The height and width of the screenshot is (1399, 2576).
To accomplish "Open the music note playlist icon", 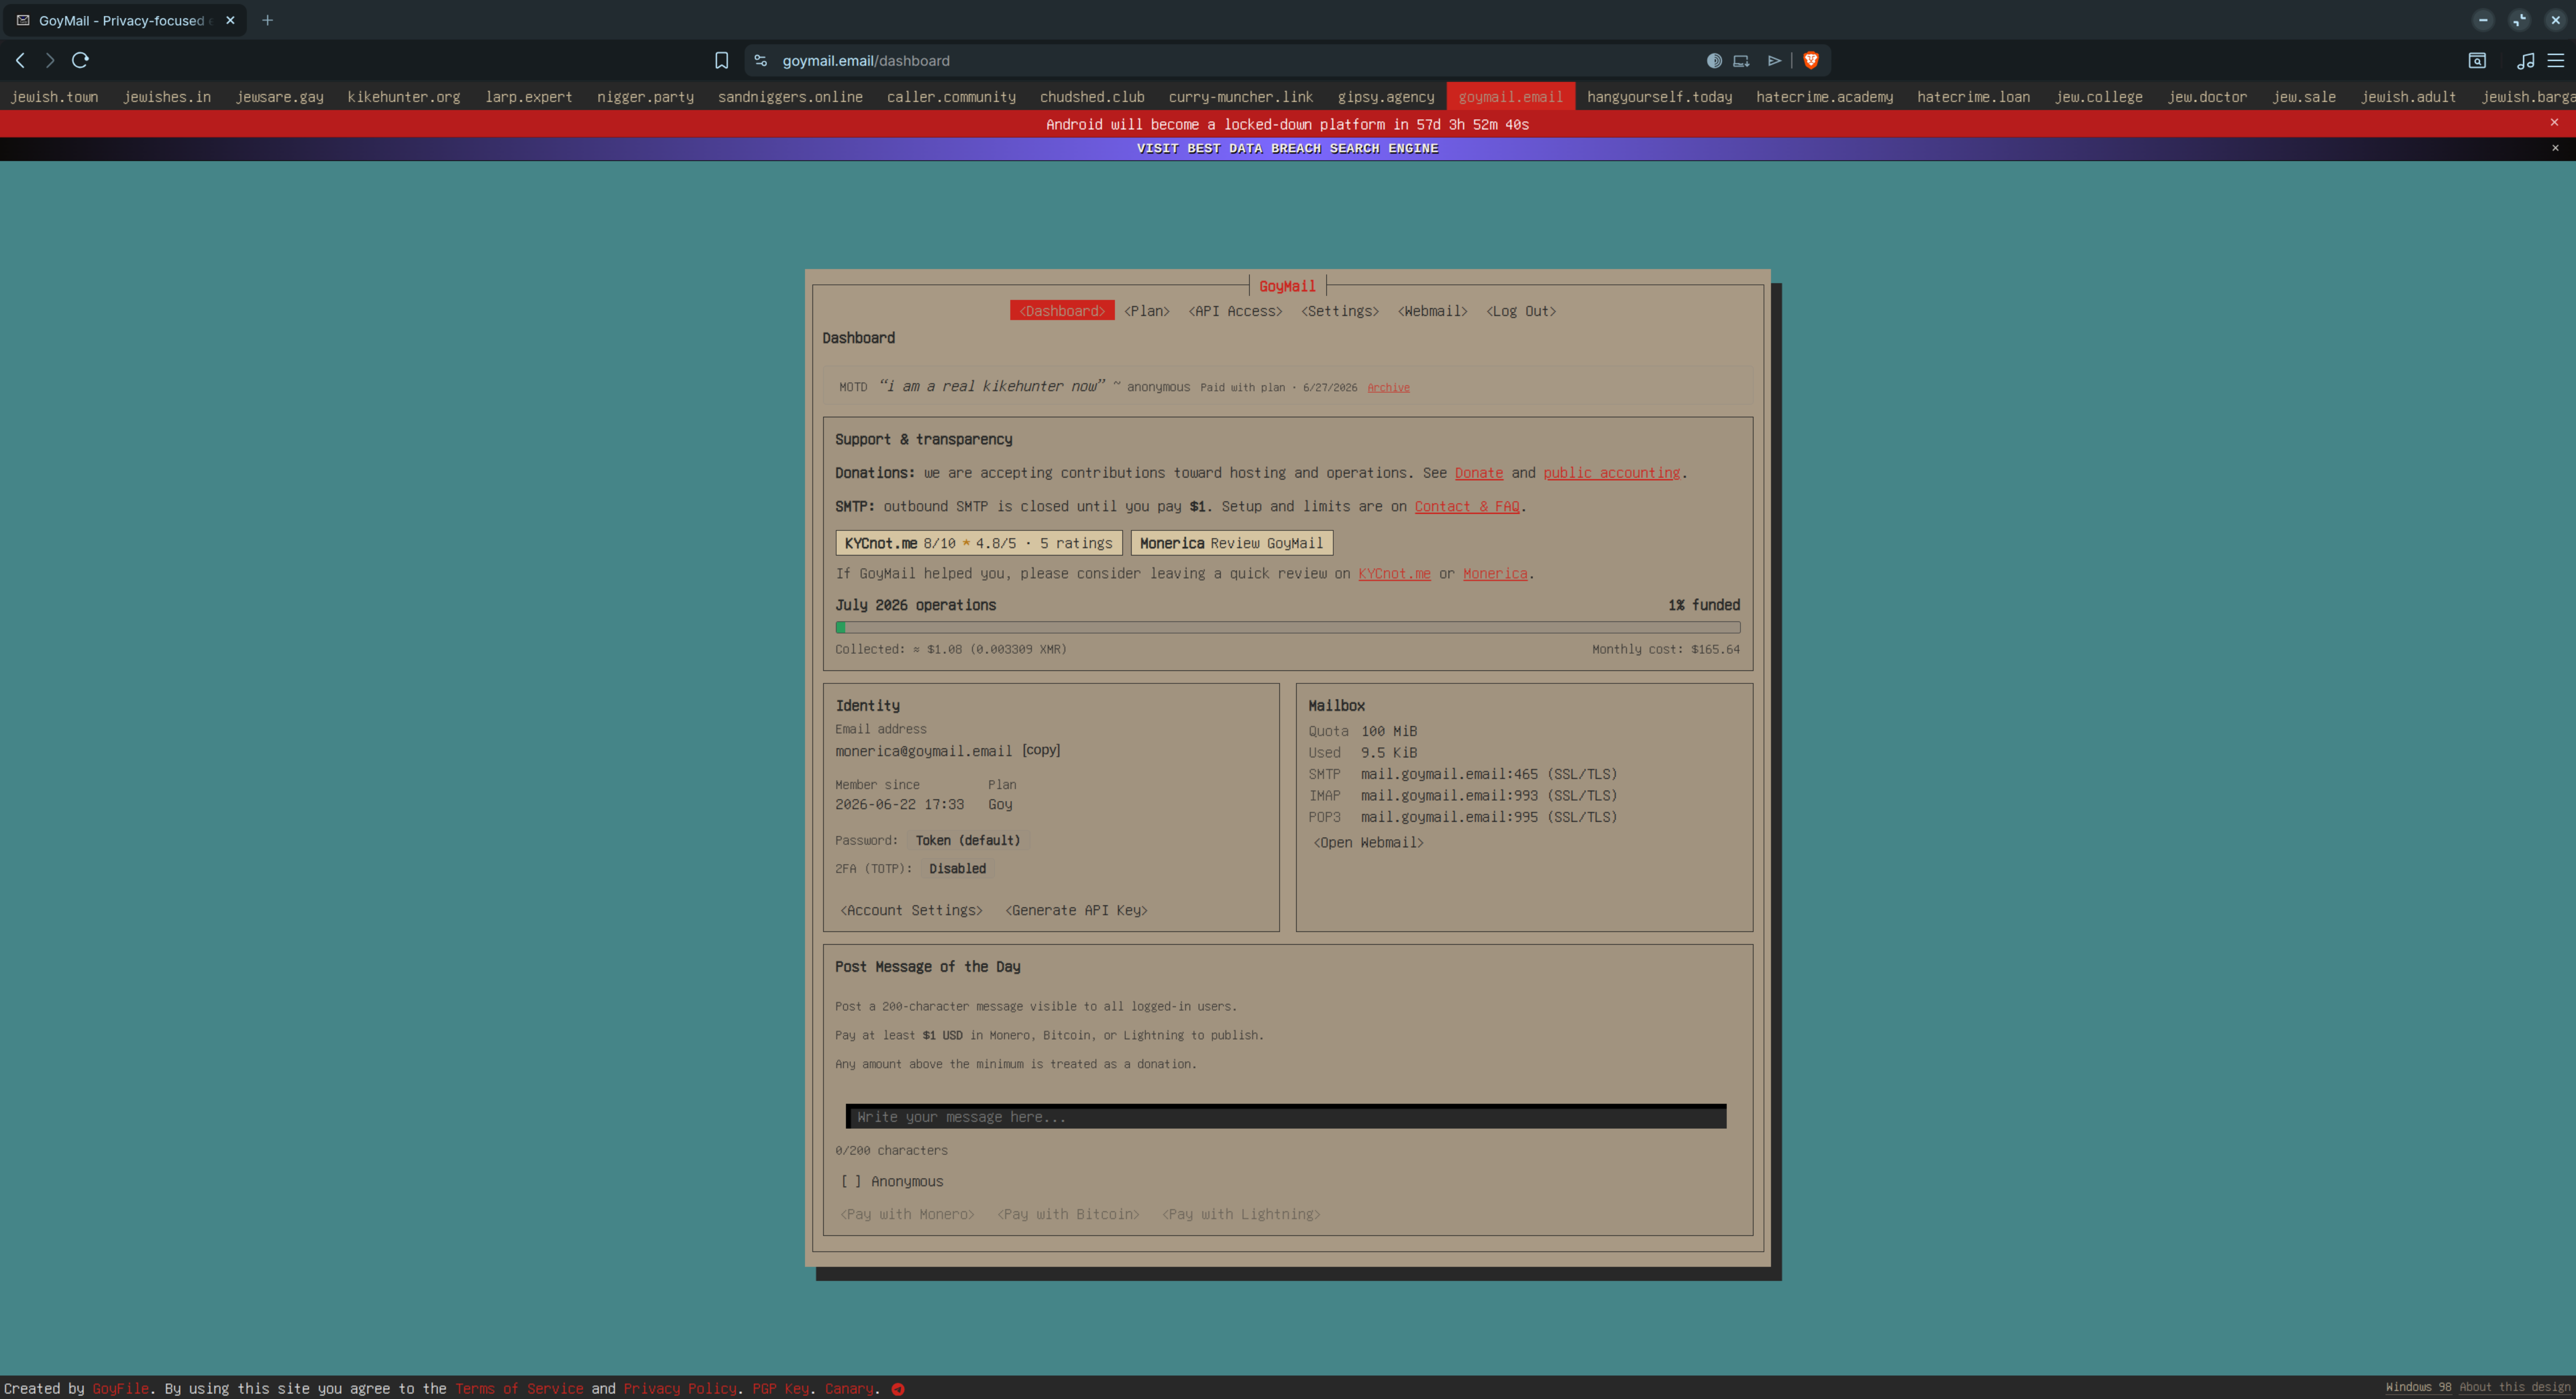I will pyautogui.click(x=2526, y=61).
